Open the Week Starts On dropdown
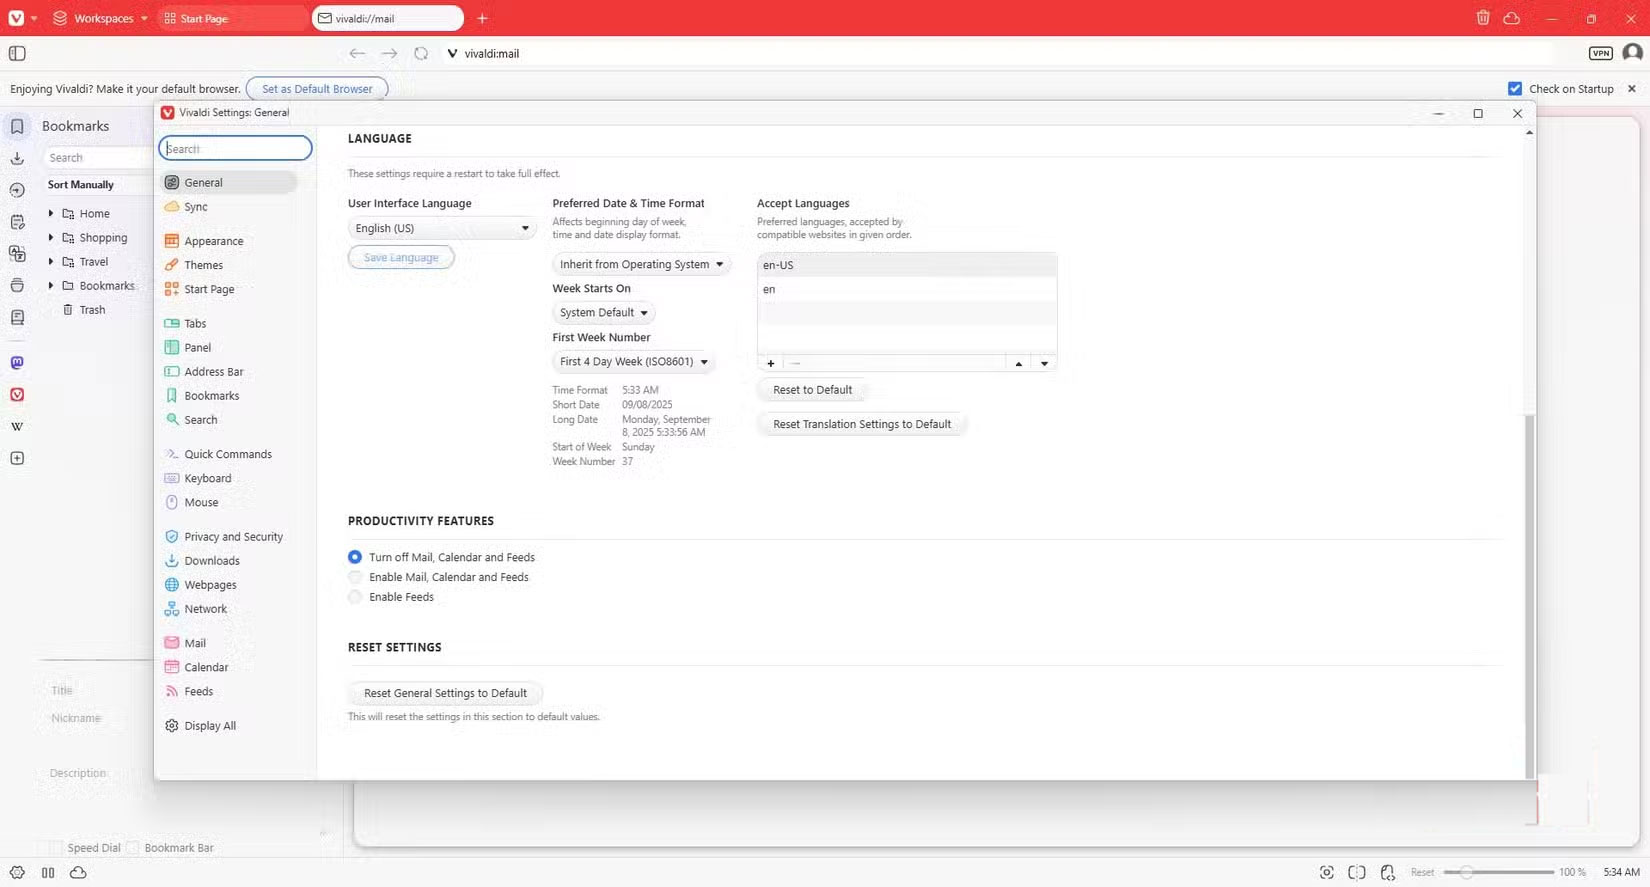 tap(603, 313)
